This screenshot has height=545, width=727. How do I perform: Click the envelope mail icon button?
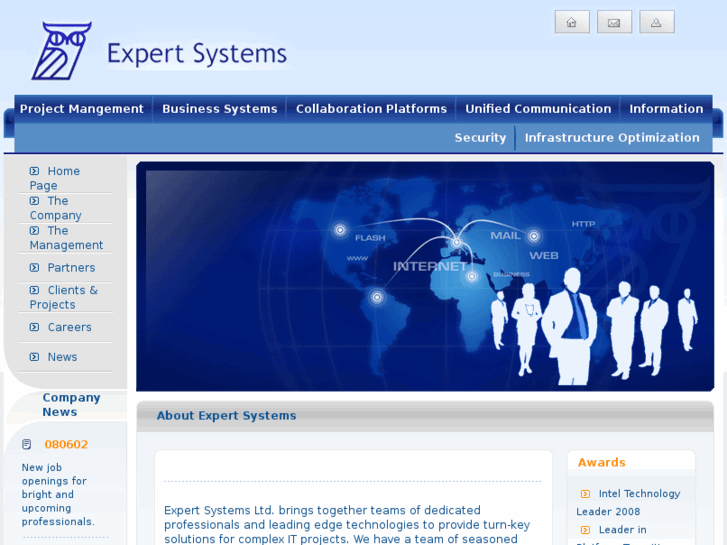pos(614,22)
